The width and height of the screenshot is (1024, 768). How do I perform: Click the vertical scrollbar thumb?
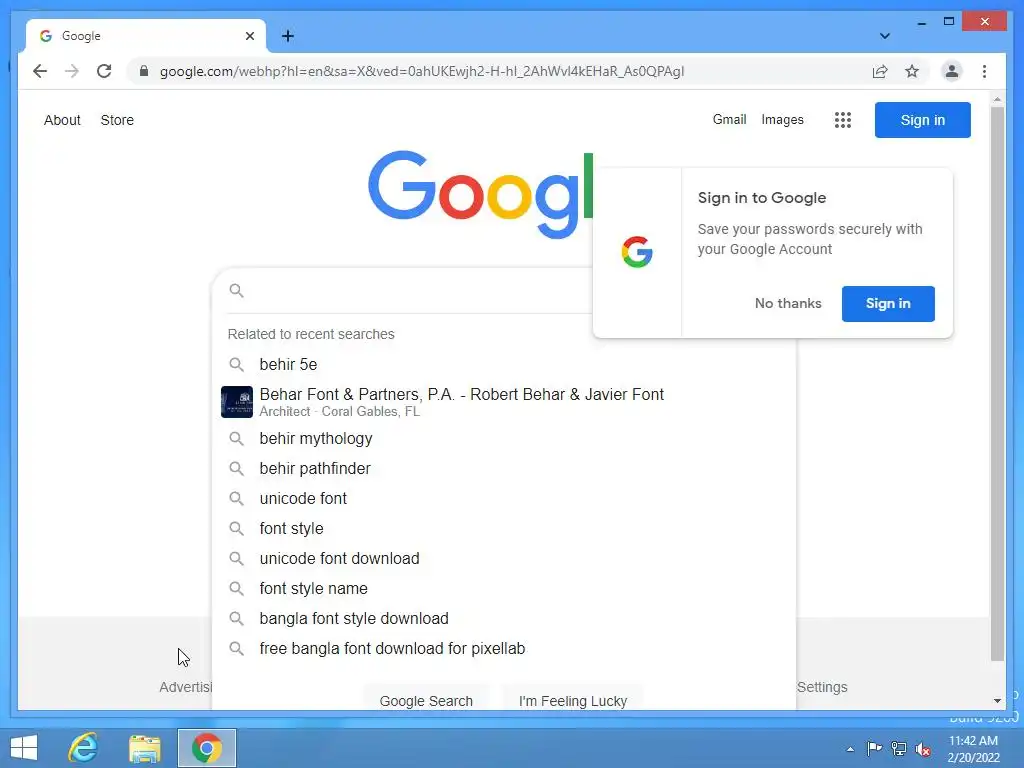click(997, 384)
